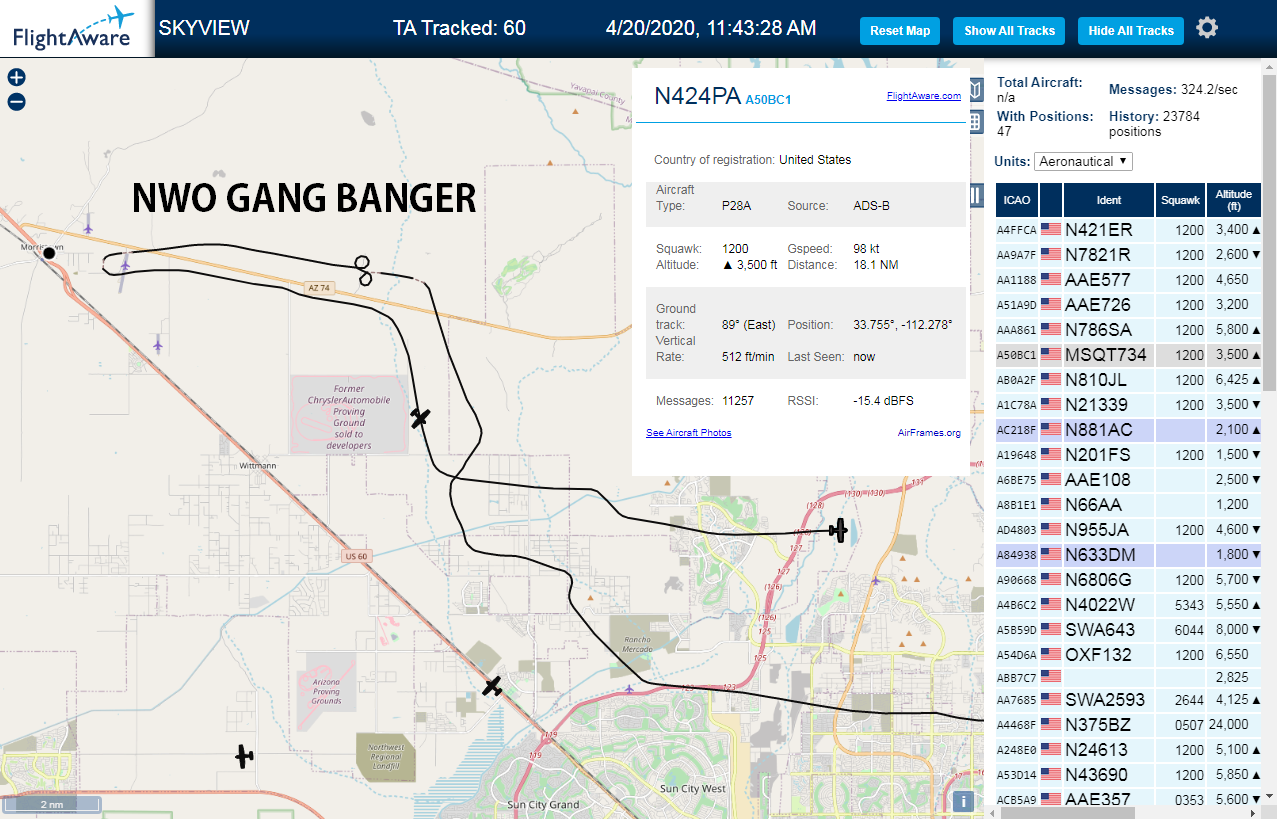
Task: Select the OXF132 aircraft row
Action: [1128, 654]
